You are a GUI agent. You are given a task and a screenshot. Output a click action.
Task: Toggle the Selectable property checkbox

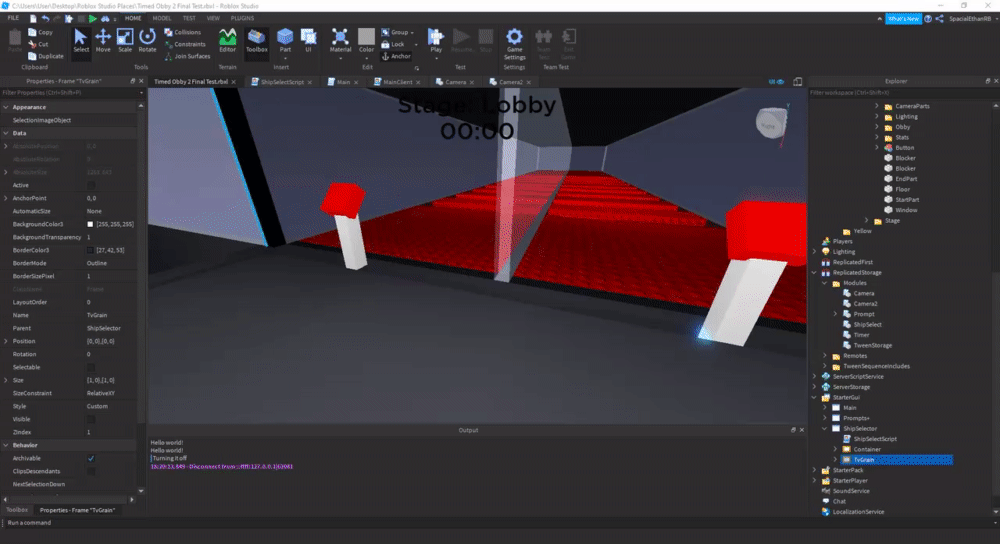[91, 367]
